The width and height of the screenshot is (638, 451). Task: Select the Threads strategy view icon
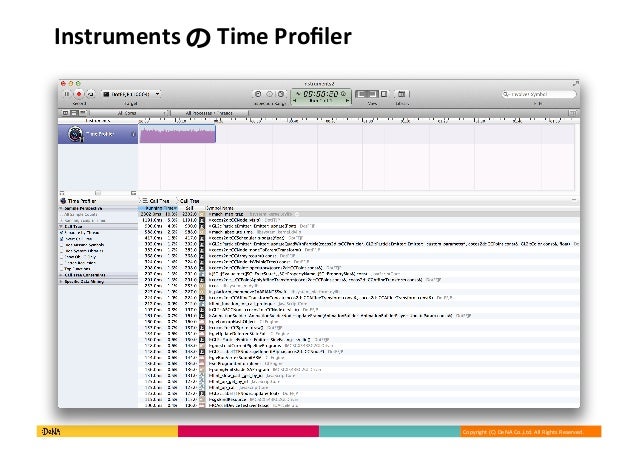[x=82, y=113]
